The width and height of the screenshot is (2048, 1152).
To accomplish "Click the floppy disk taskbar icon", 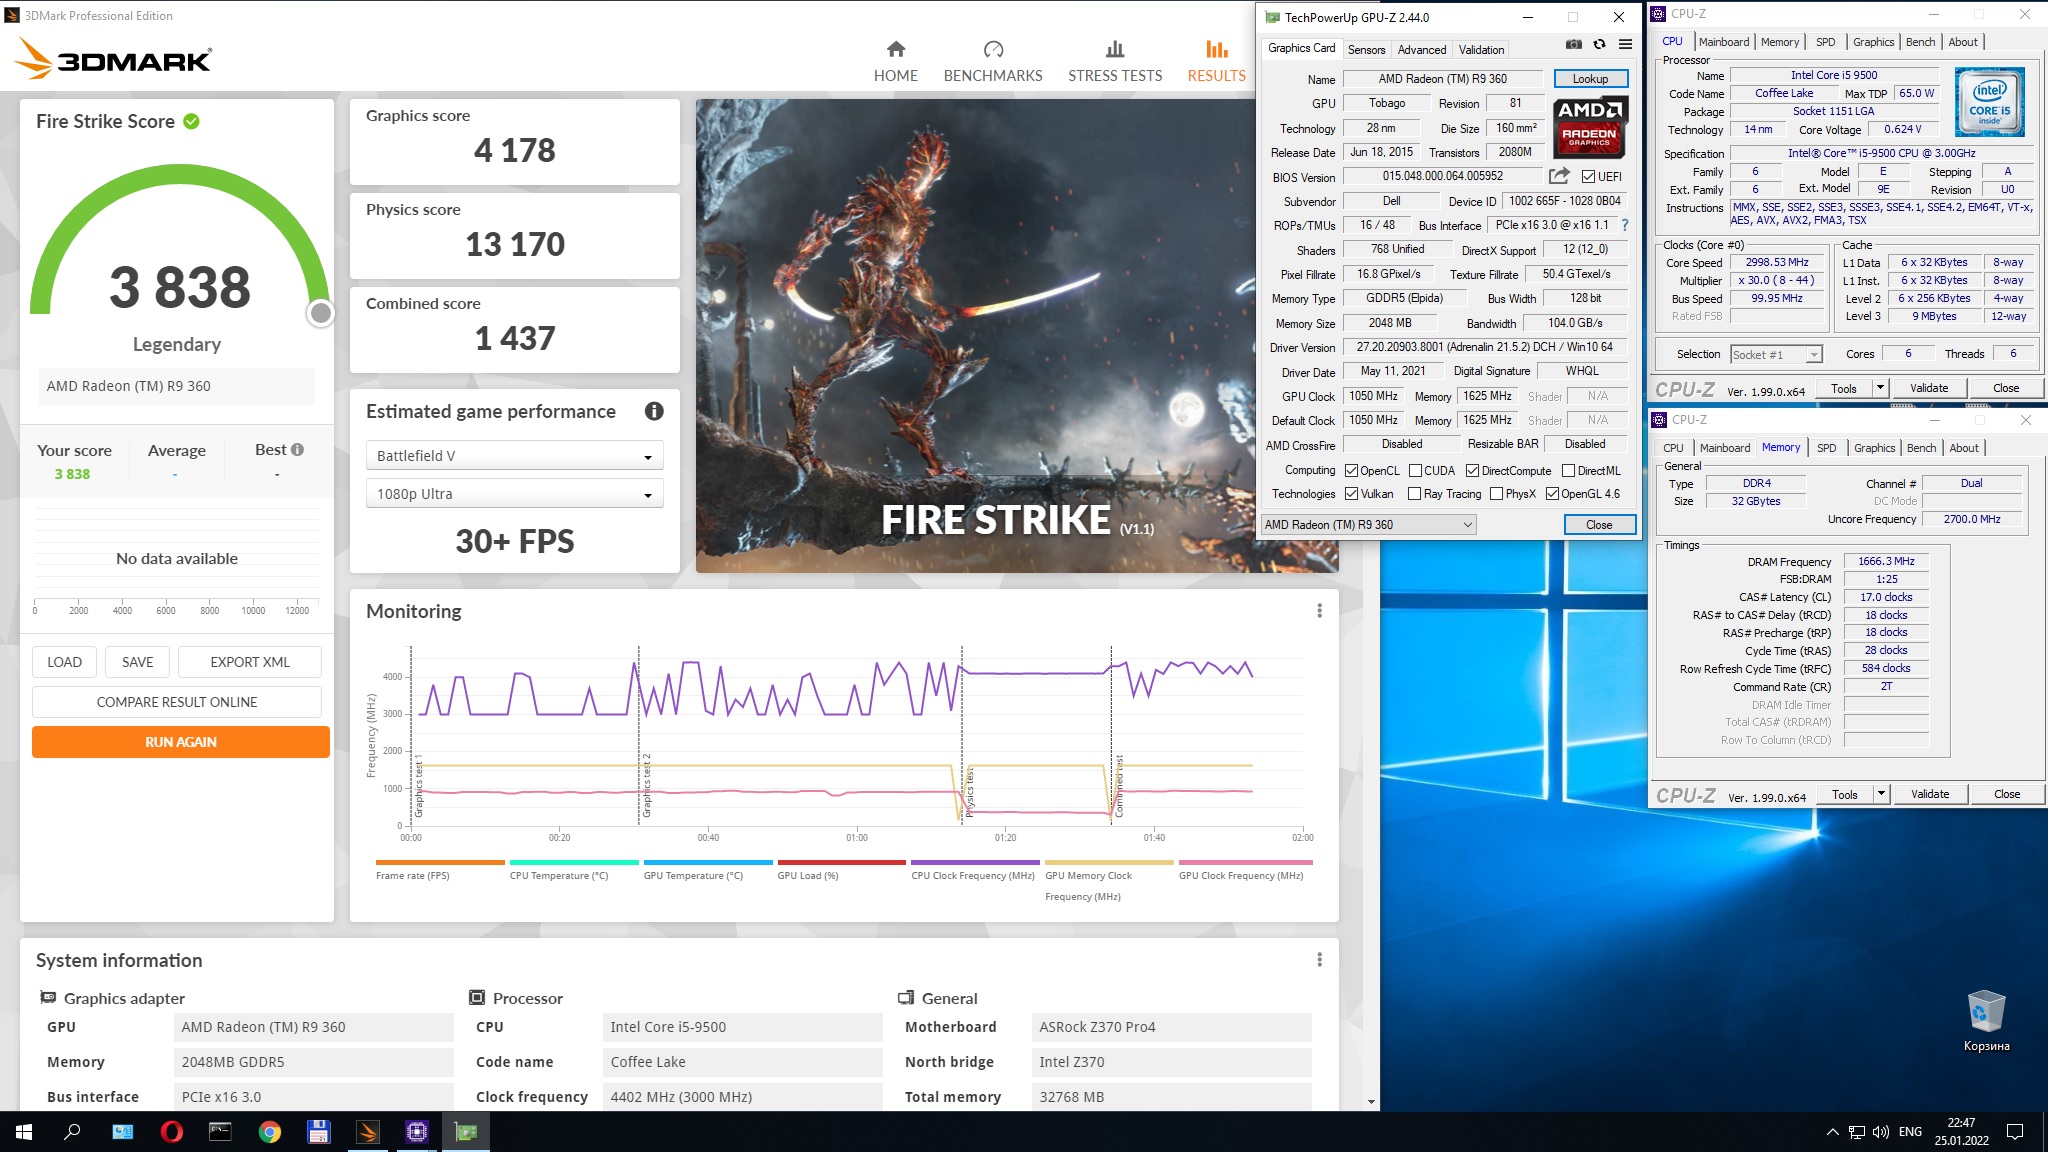I will 318,1132.
